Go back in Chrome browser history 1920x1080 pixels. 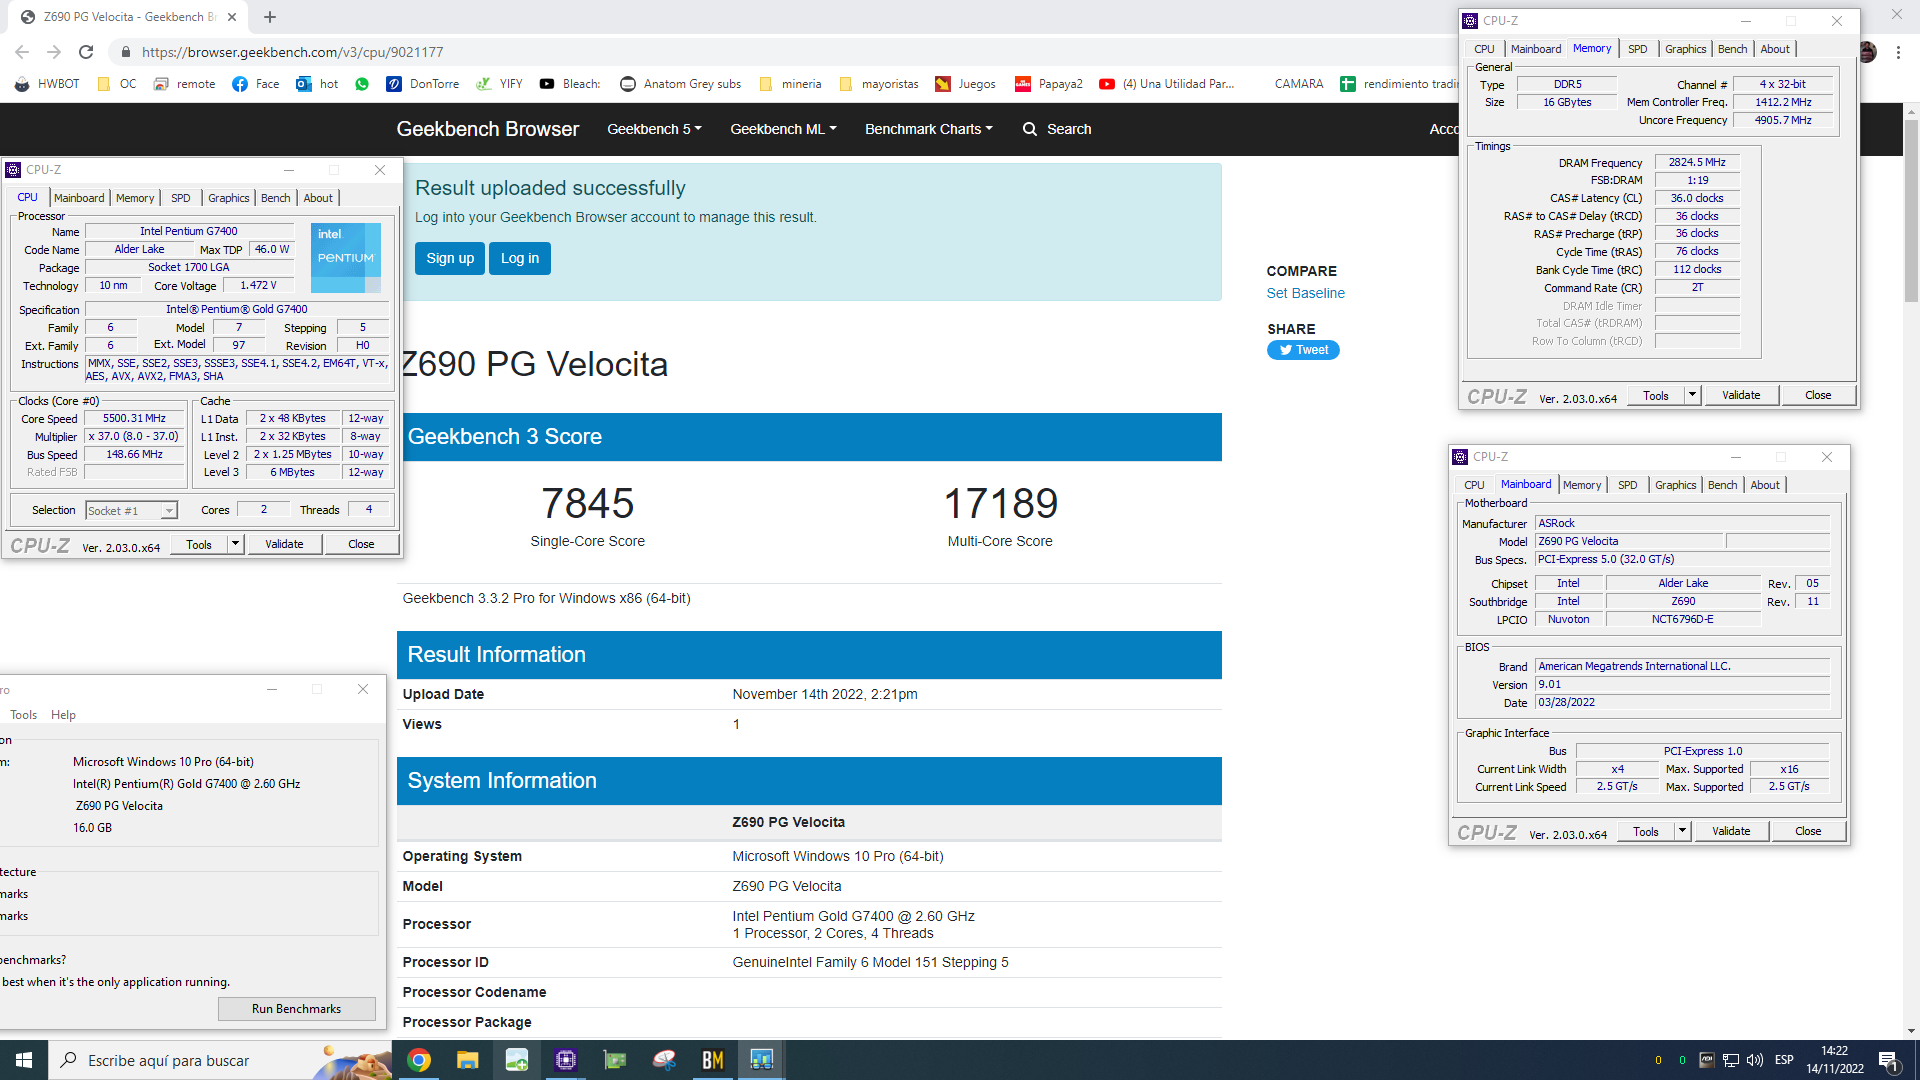click(22, 52)
